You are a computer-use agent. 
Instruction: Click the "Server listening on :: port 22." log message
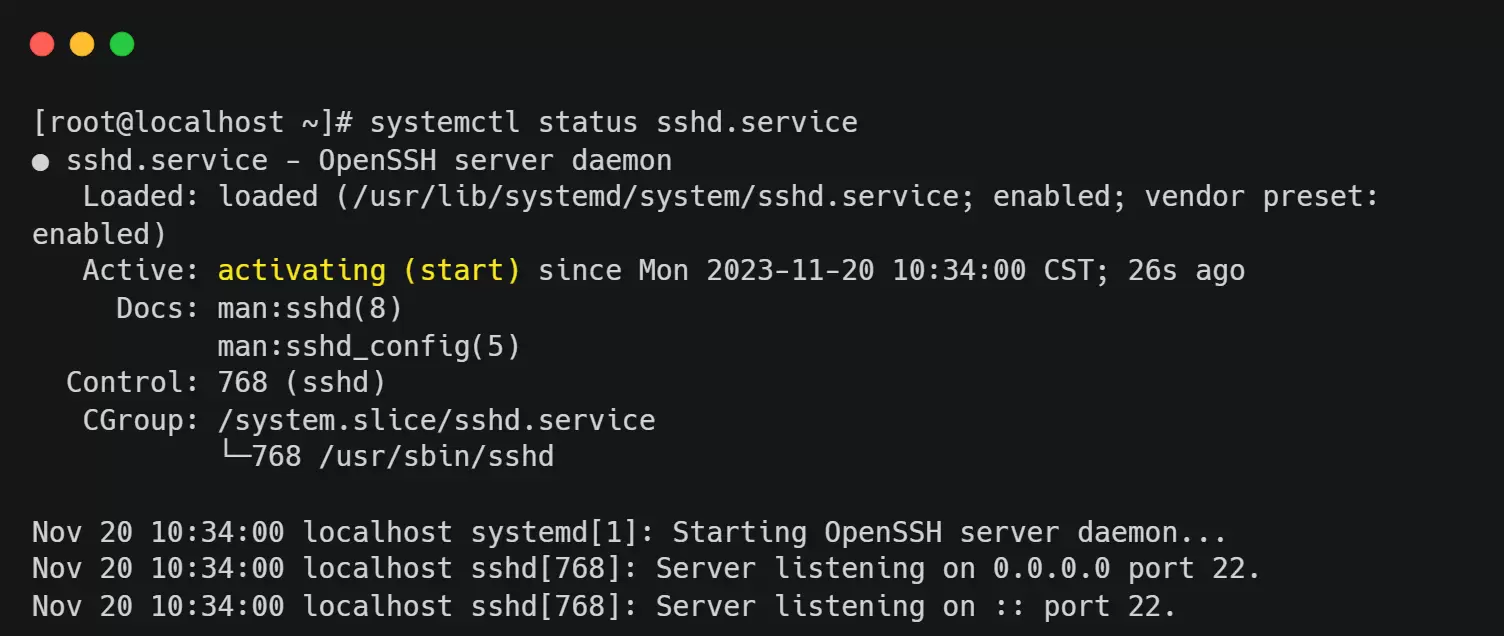tap(915, 606)
